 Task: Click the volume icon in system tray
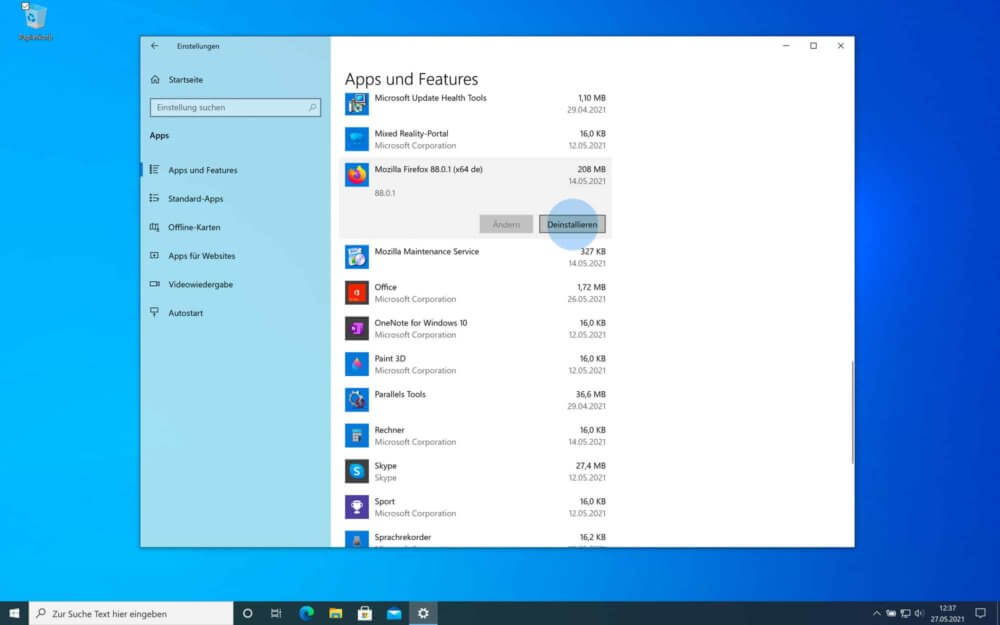pyautogui.click(x=919, y=614)
